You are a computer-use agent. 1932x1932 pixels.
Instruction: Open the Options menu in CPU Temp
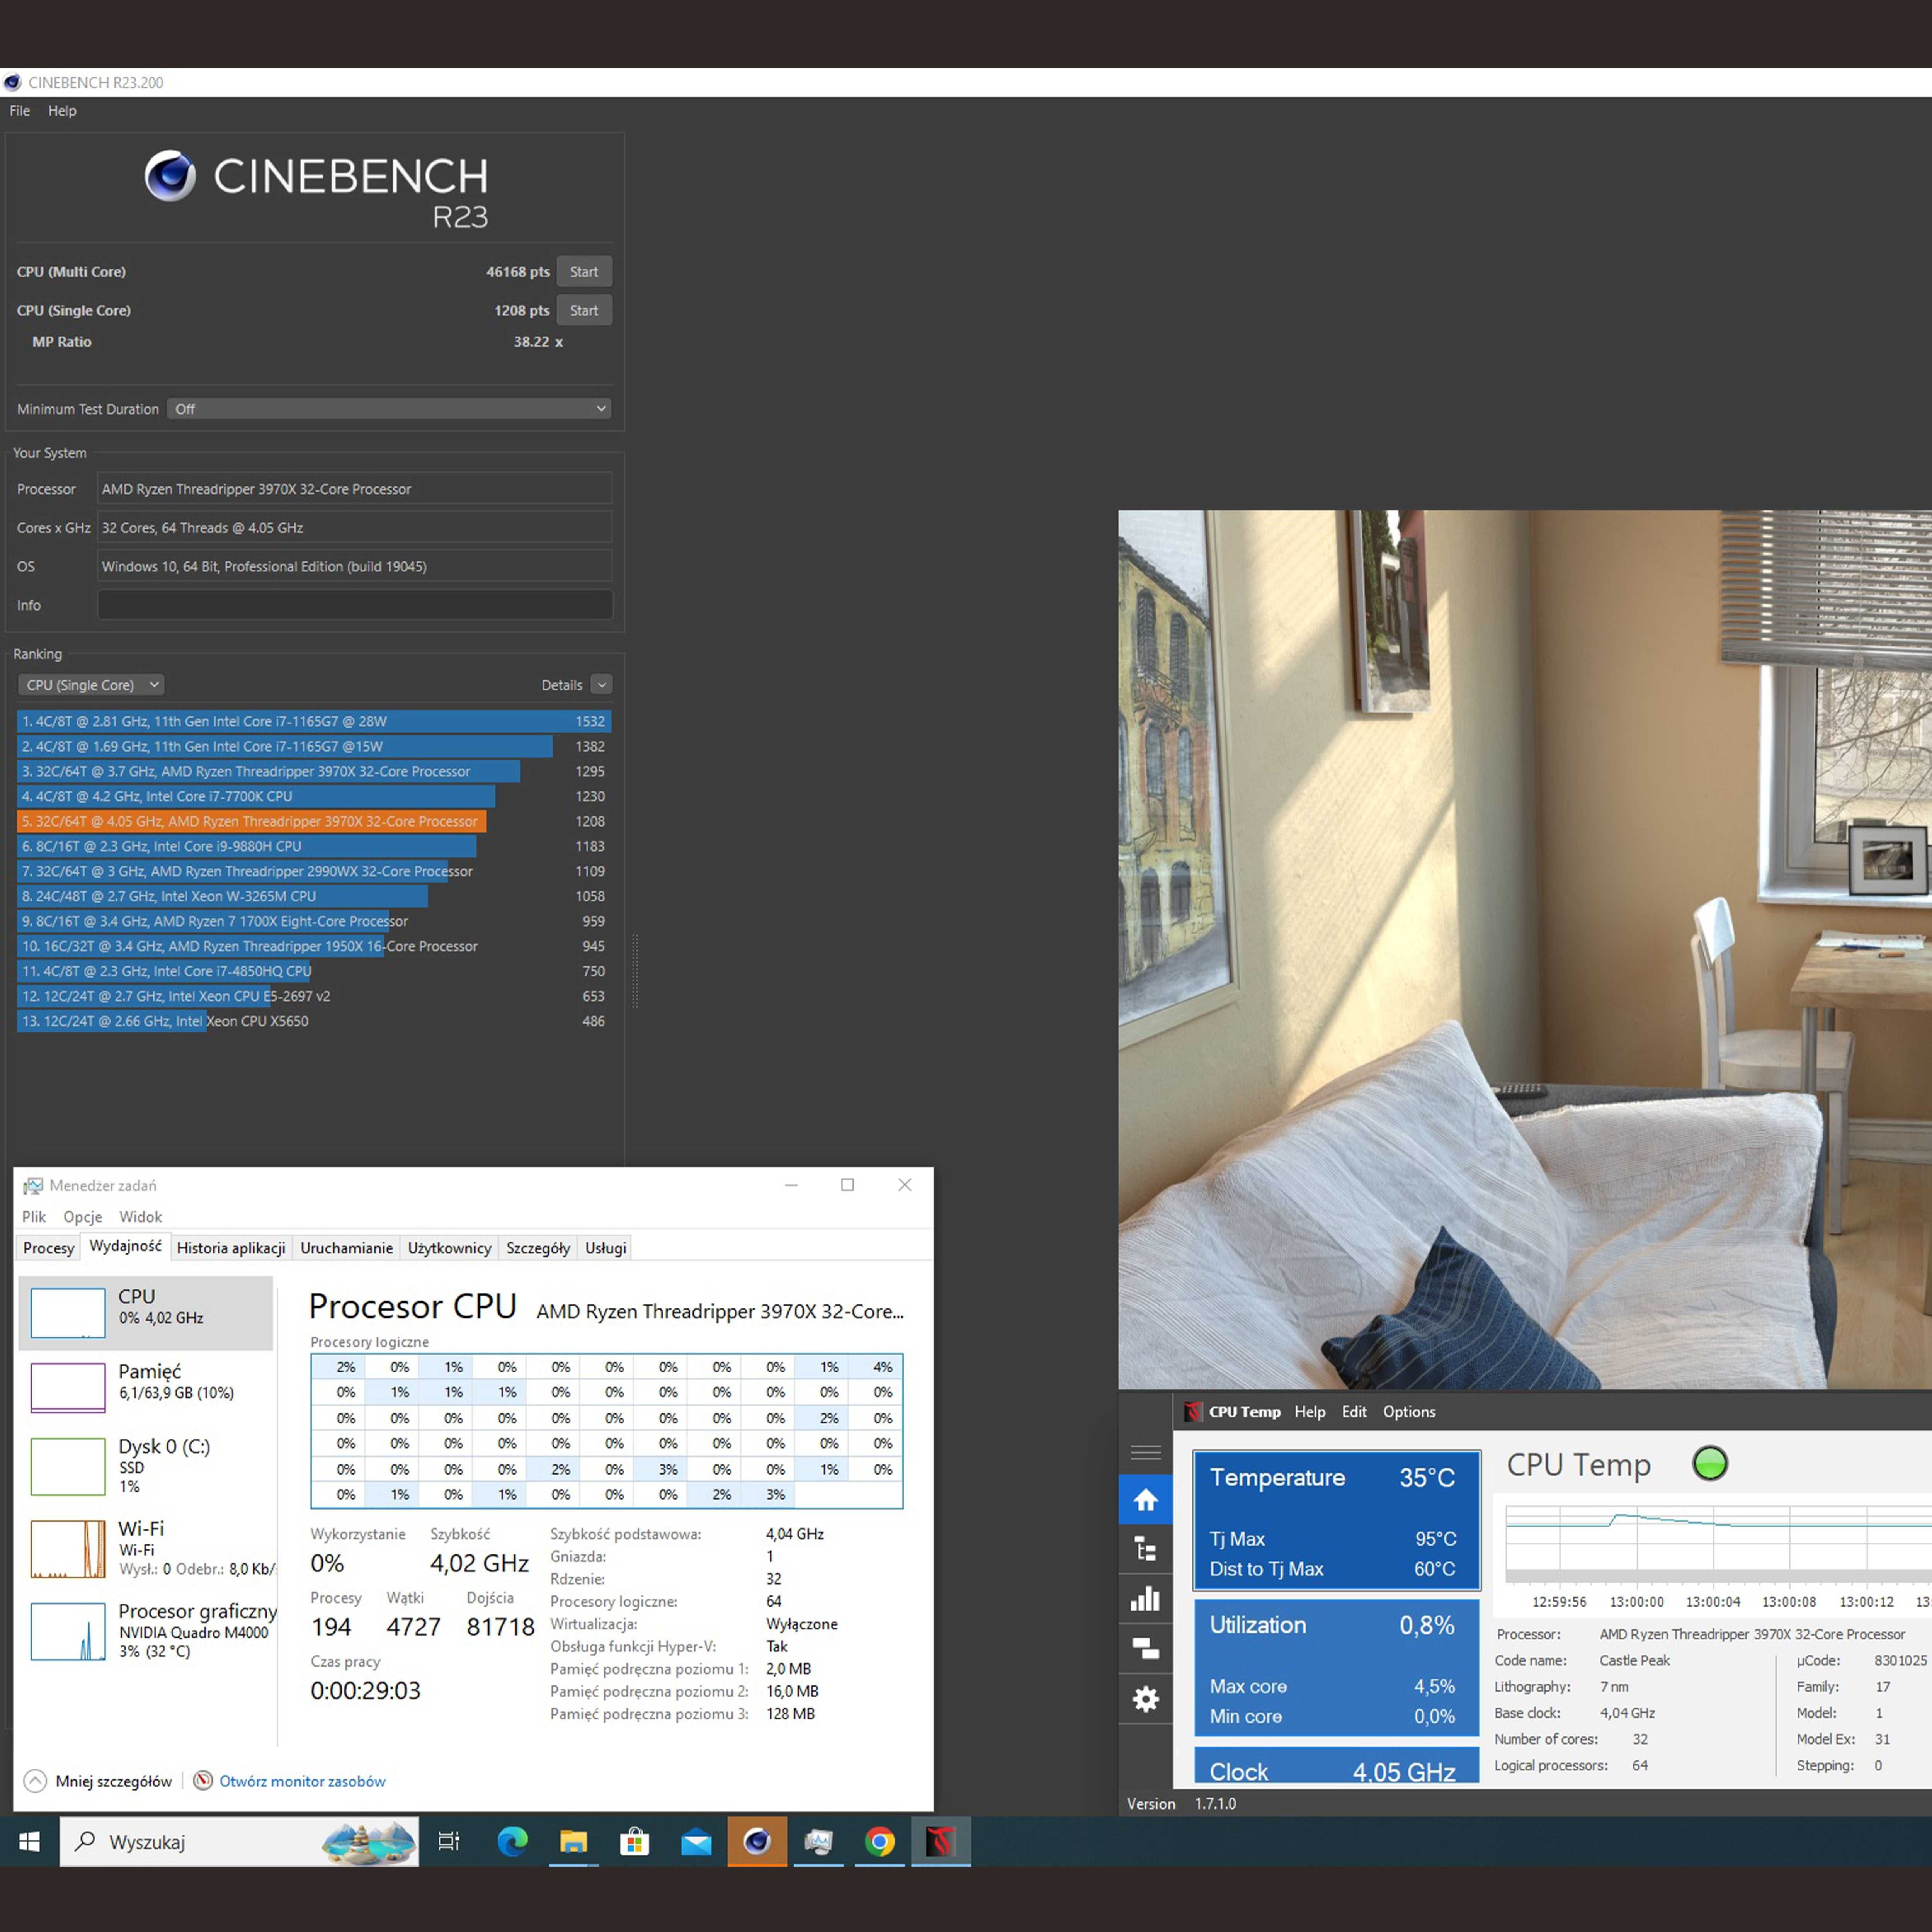pyautogui.click(x=1409, y=1412)
